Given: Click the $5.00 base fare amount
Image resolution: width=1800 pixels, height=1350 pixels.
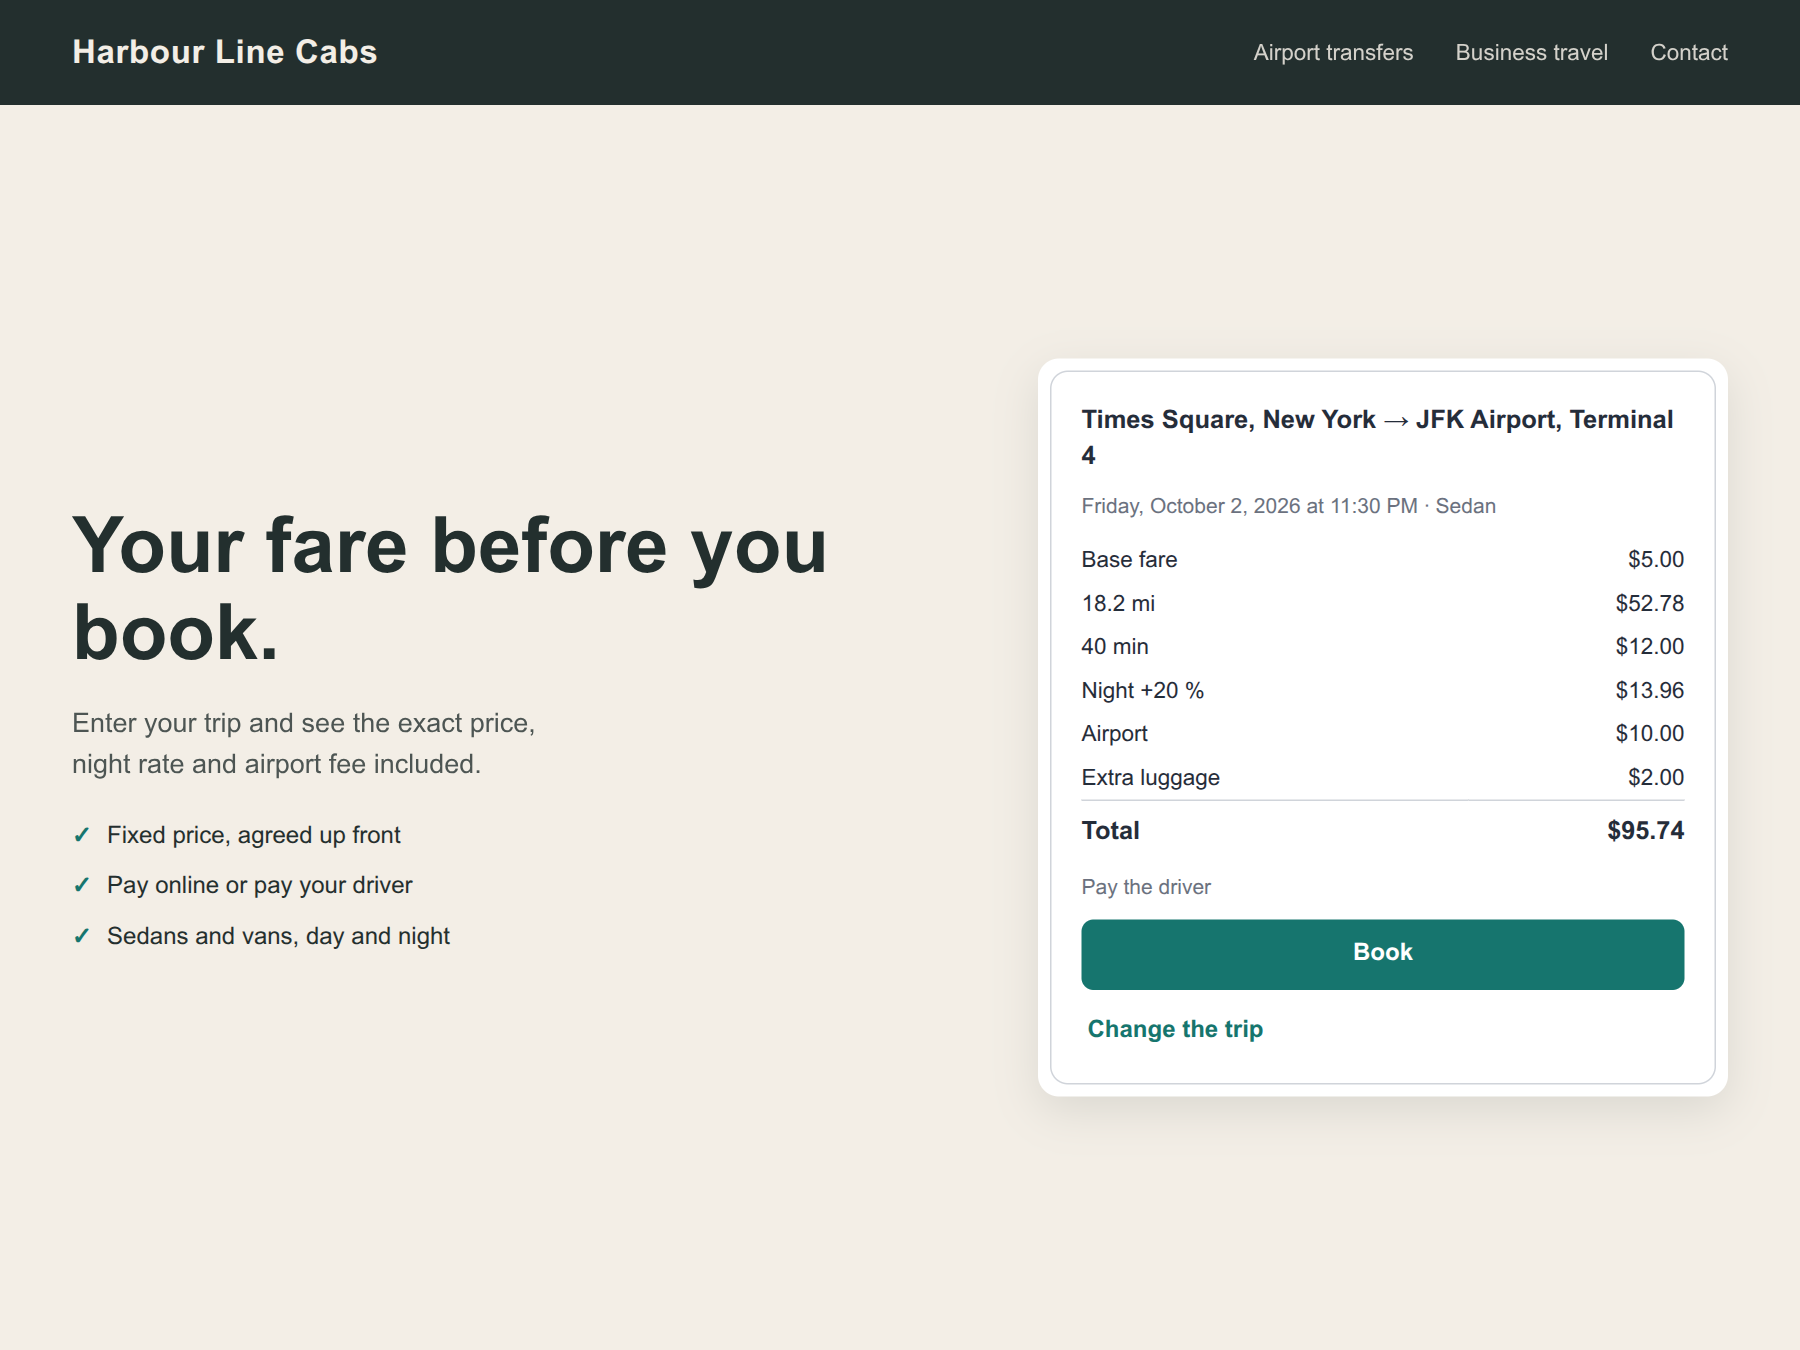Looking at the screenshot, I should (1655, 559).
